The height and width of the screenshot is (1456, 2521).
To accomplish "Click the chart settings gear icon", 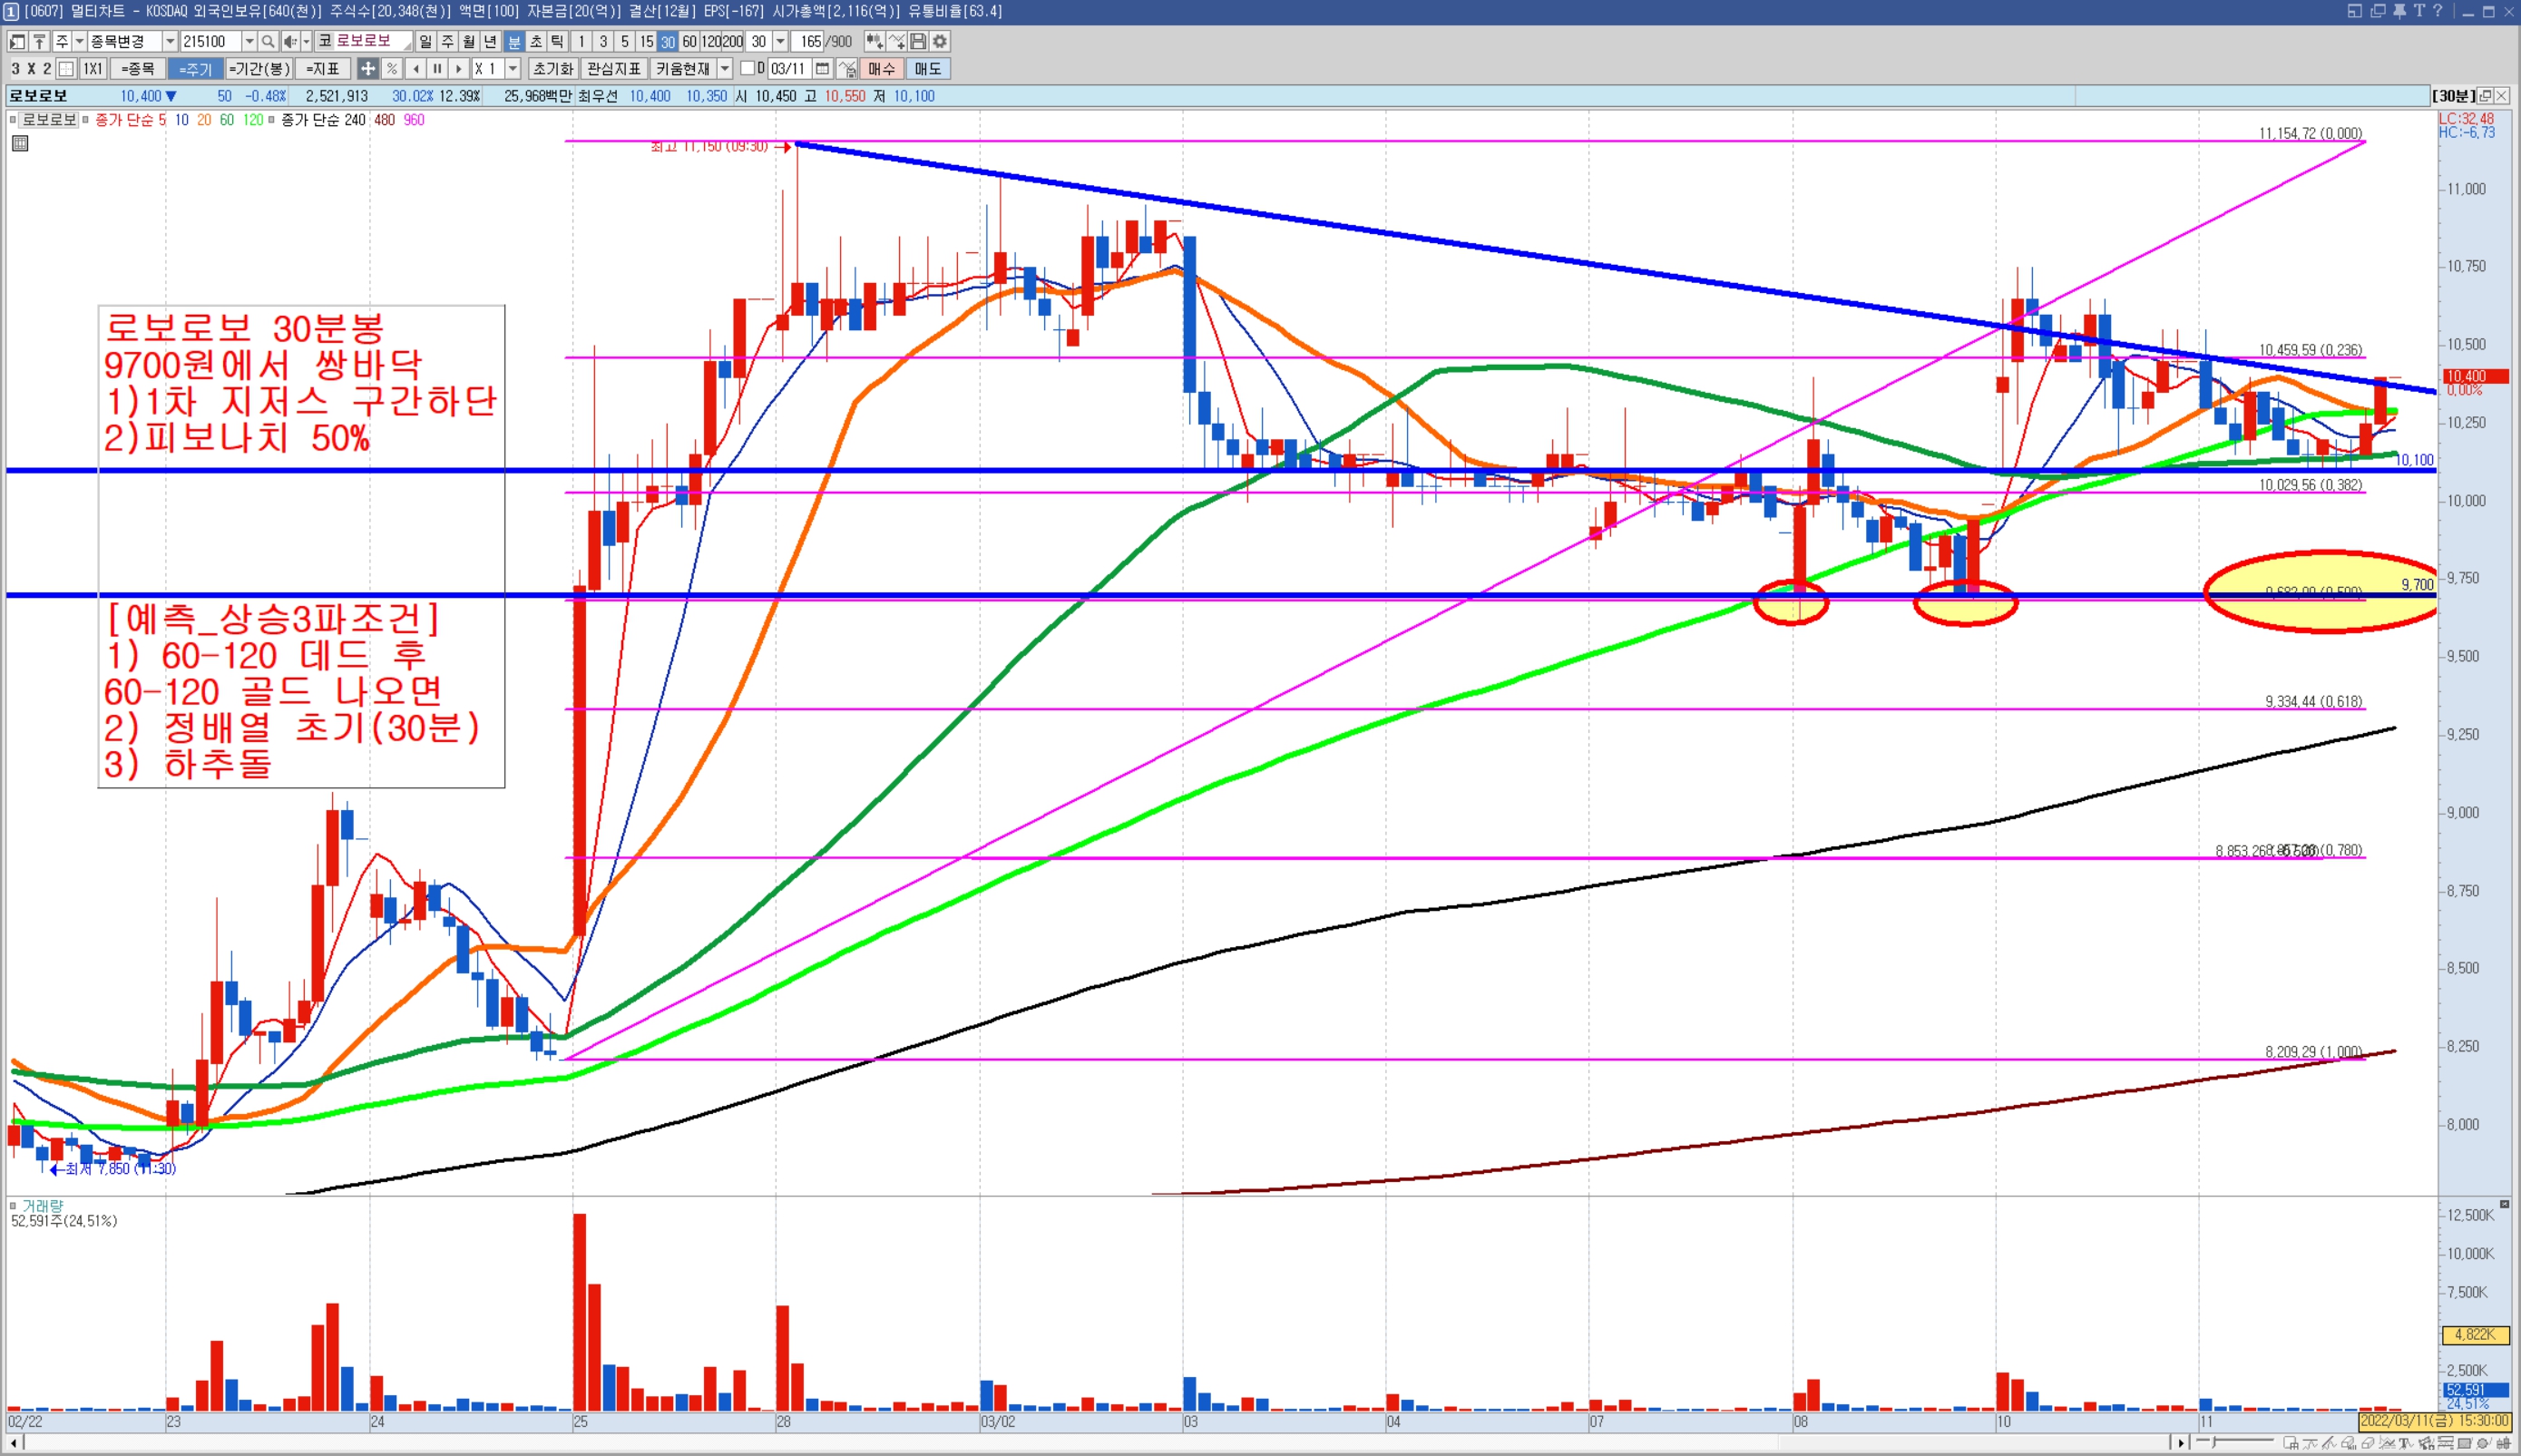I will pos(940,41).
